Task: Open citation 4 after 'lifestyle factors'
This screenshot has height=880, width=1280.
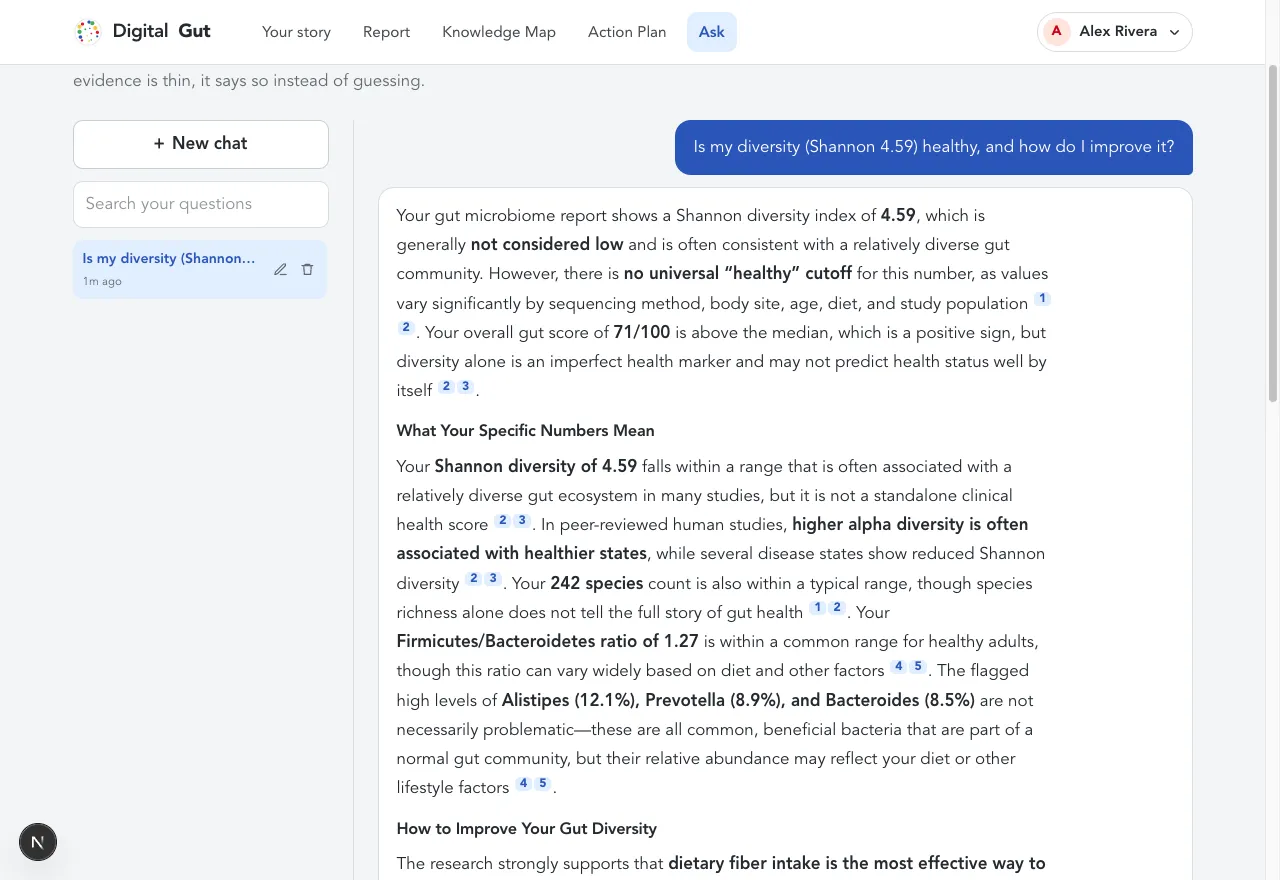Action: pos(524,783)
